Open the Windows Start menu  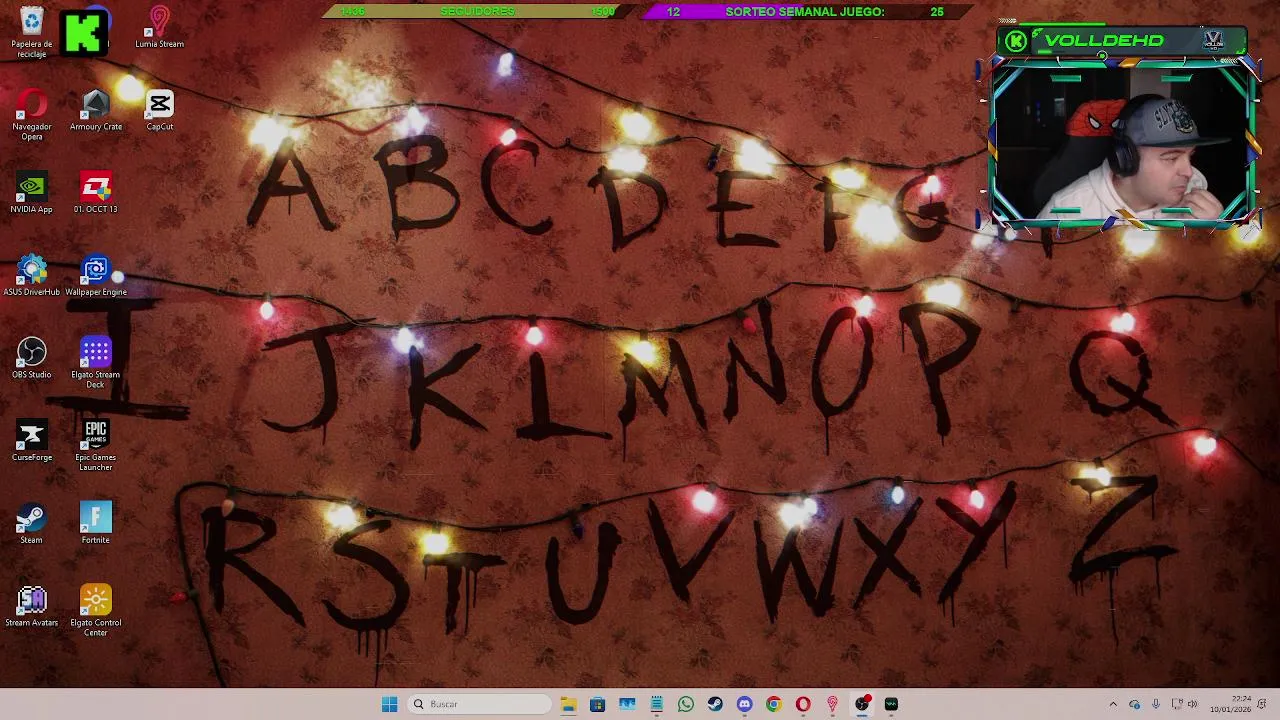[x=389, y=704]
